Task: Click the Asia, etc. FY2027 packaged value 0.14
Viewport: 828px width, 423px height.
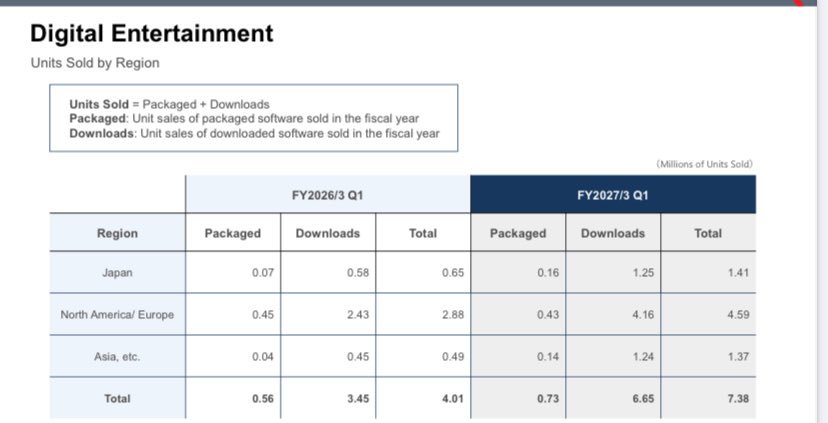Action: pos(548,356)
